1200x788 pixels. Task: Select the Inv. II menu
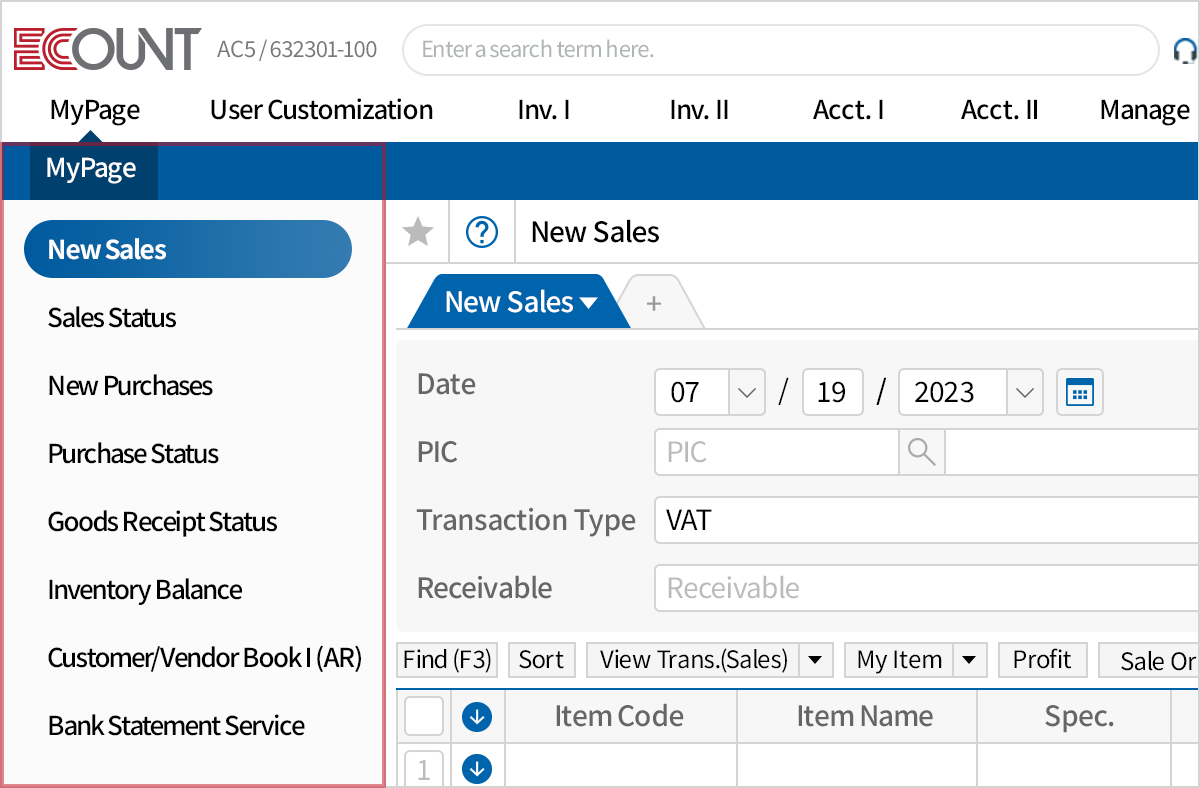(x=699, y=110)
